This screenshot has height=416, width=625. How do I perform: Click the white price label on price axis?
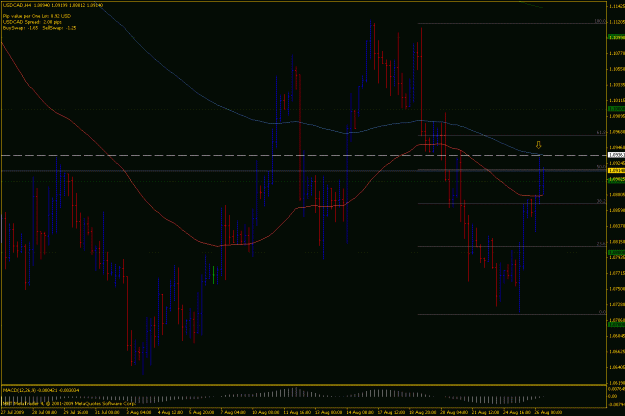(616, 155)
